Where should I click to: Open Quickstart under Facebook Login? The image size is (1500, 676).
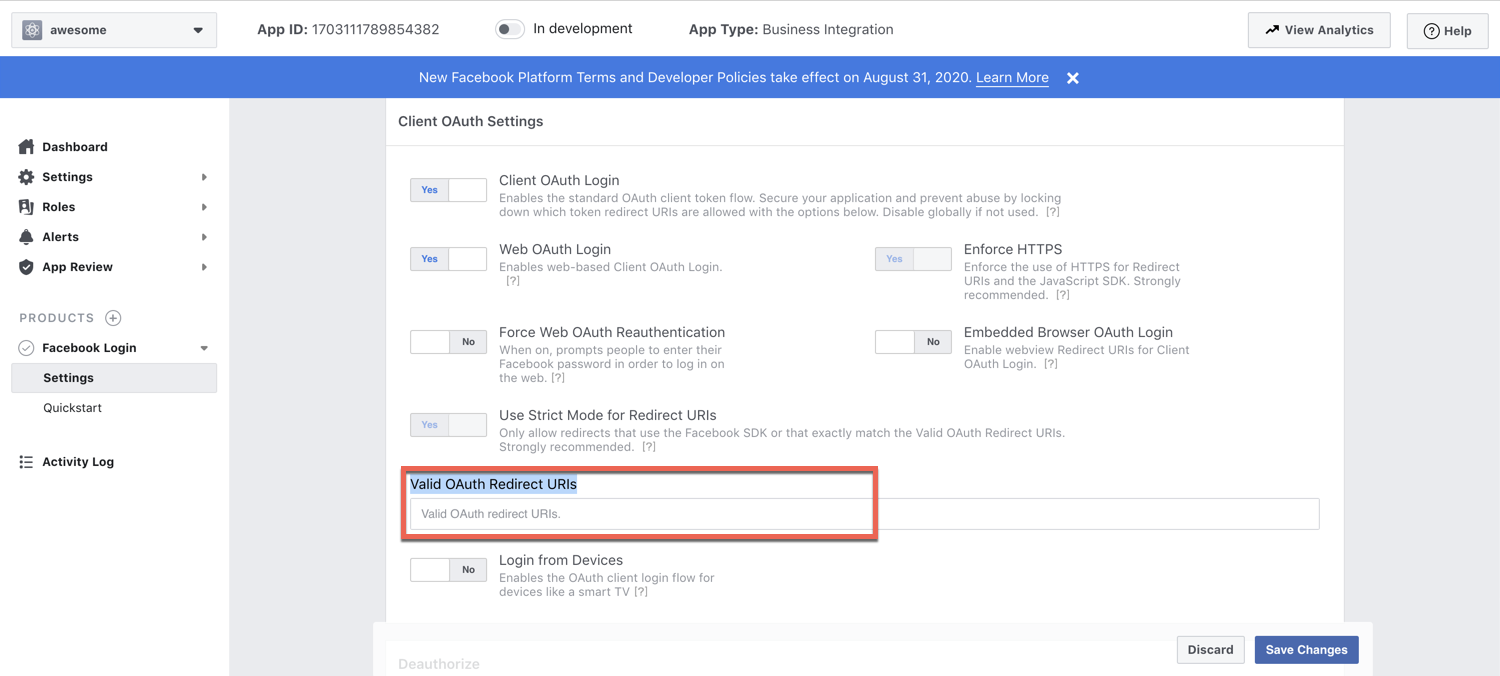(72, 408)
